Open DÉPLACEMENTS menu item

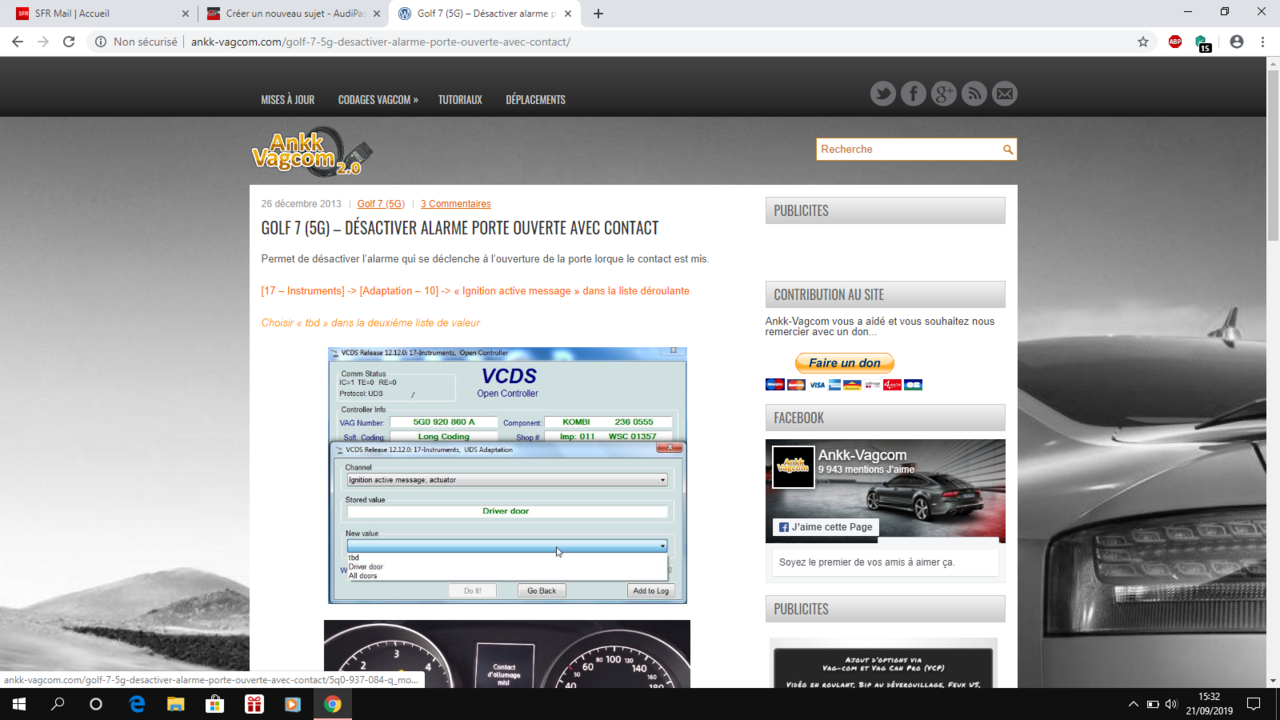point(536,100)
